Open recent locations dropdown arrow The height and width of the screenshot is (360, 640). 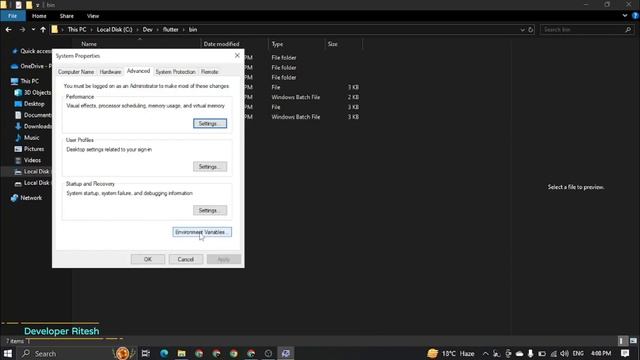coord(33,29)
